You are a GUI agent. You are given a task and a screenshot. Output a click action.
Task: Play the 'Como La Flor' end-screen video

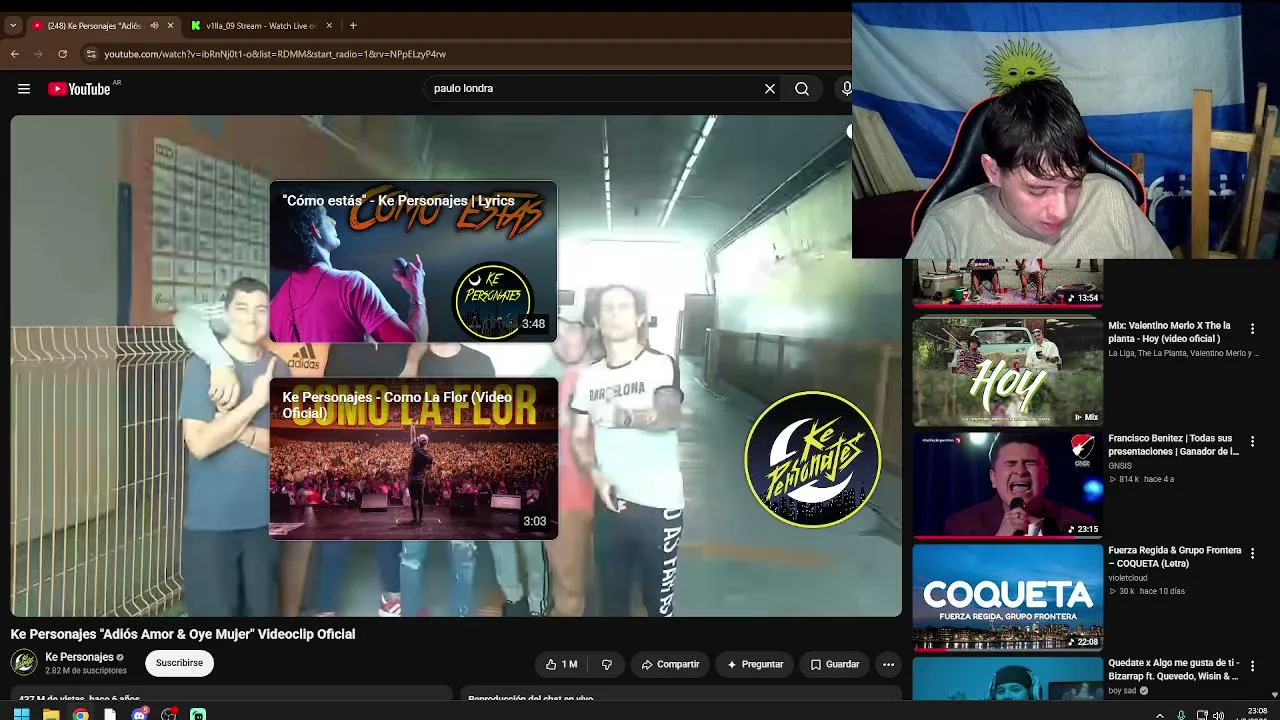(414, 459)
